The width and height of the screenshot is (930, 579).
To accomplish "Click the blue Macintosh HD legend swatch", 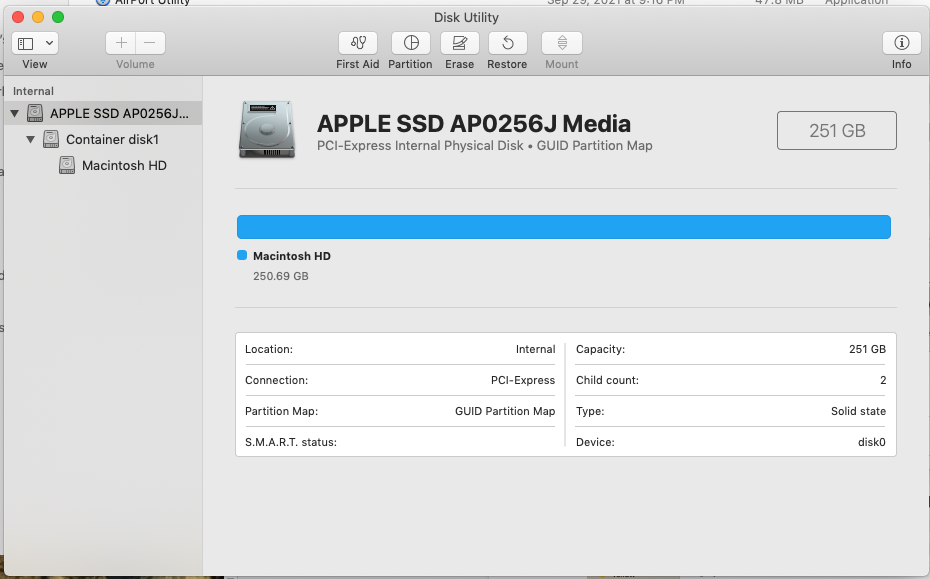I will (242, 255).
